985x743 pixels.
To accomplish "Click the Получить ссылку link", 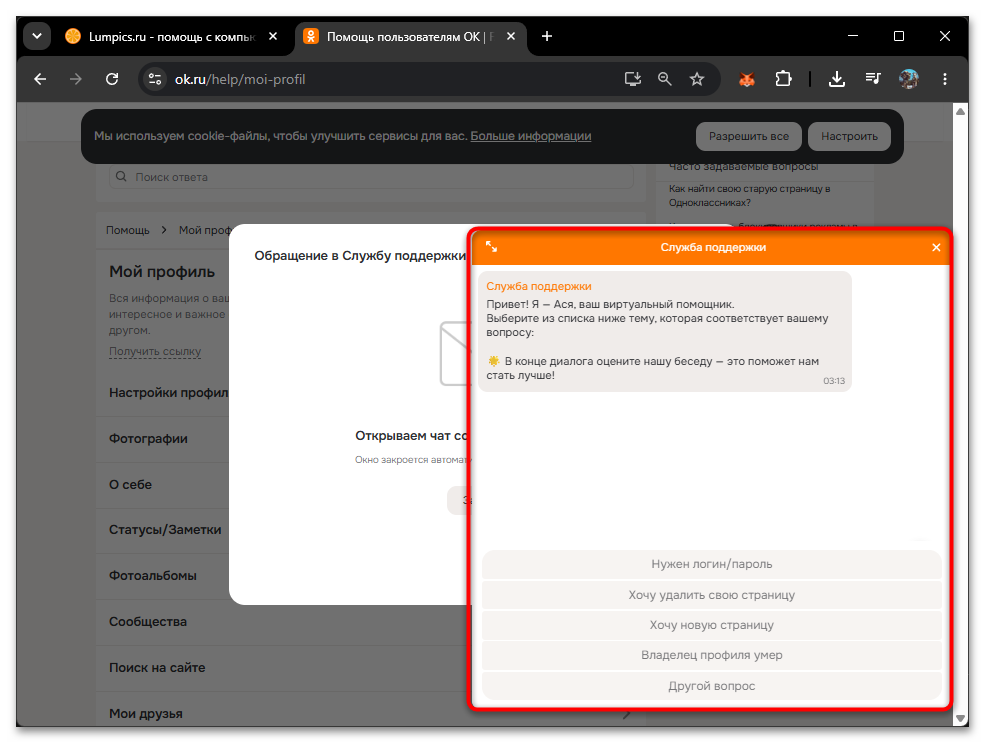I will click(155, 351).
